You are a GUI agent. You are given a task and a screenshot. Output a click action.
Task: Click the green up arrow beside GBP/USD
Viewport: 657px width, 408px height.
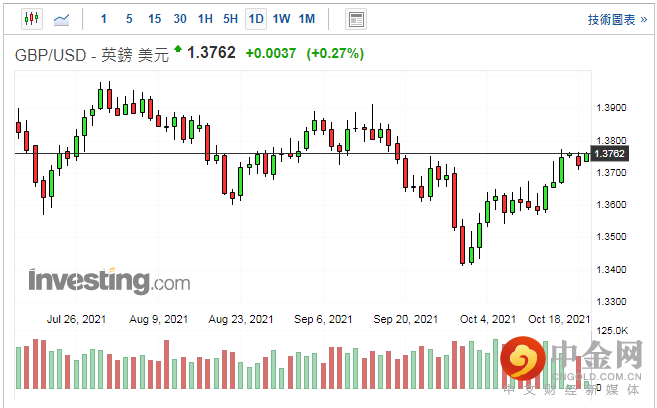[178, 48]
